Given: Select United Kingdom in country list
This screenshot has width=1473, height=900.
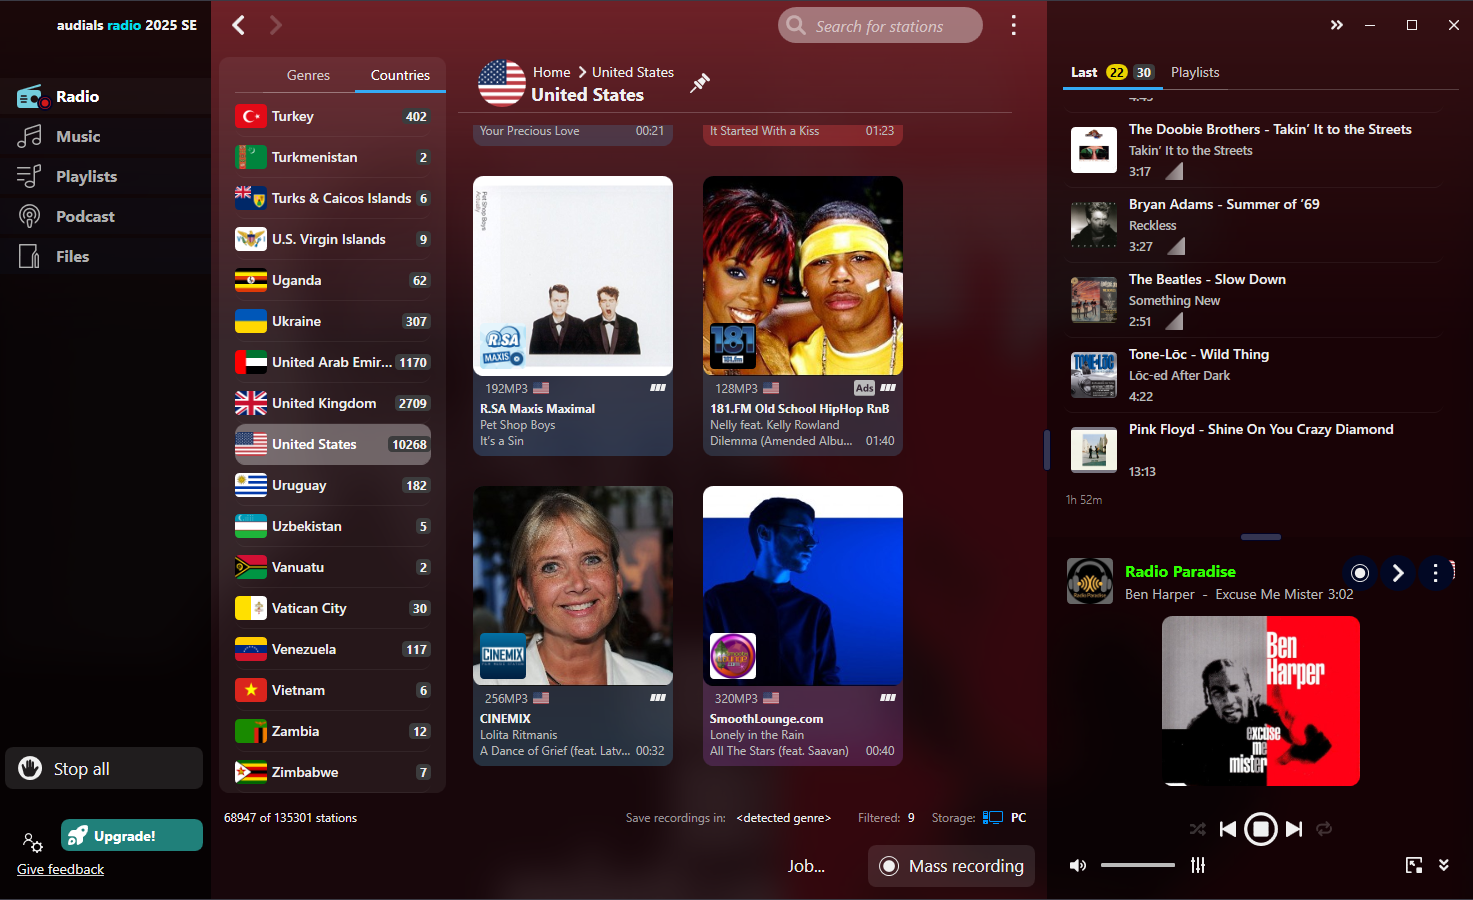Looking at the screenshot, I should pos(333,403).
